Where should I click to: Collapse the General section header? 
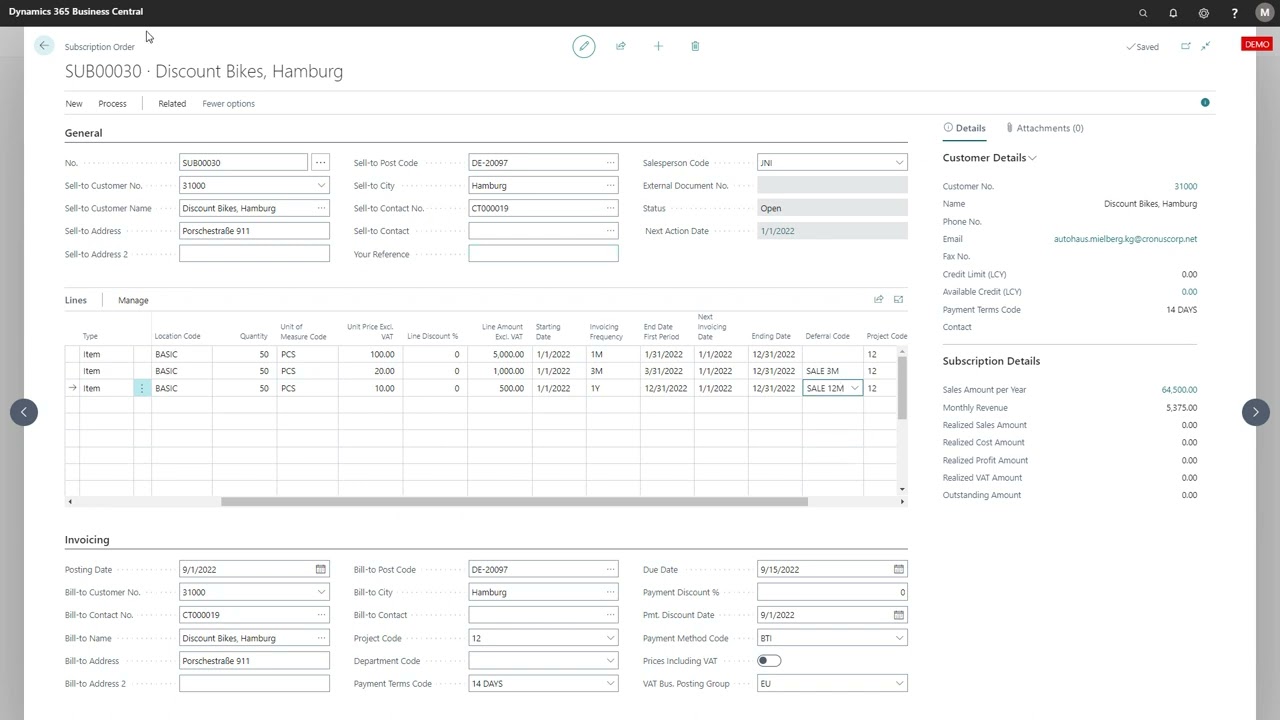[x=84, y=133]
